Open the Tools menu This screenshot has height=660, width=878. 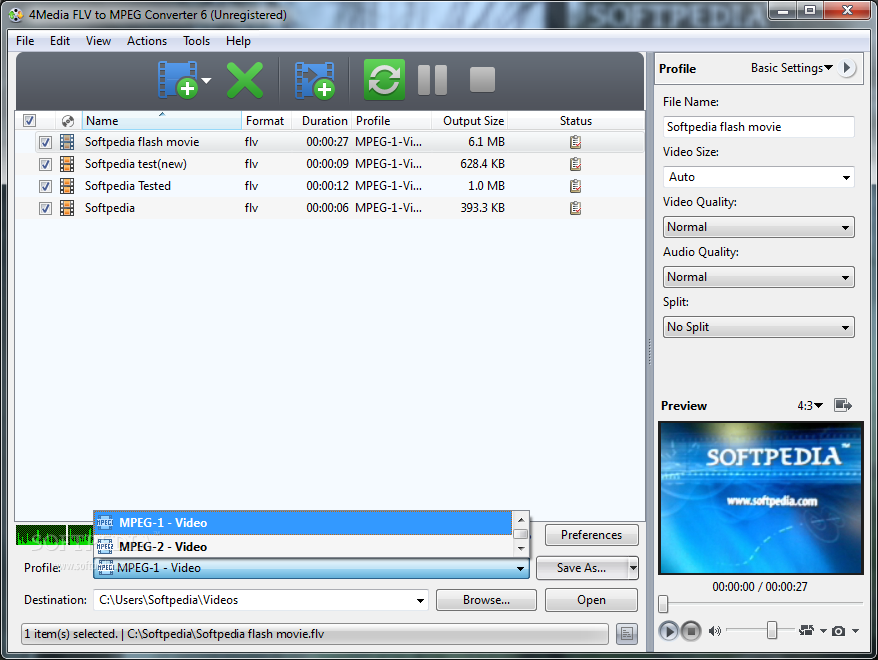tap(197, 41)
